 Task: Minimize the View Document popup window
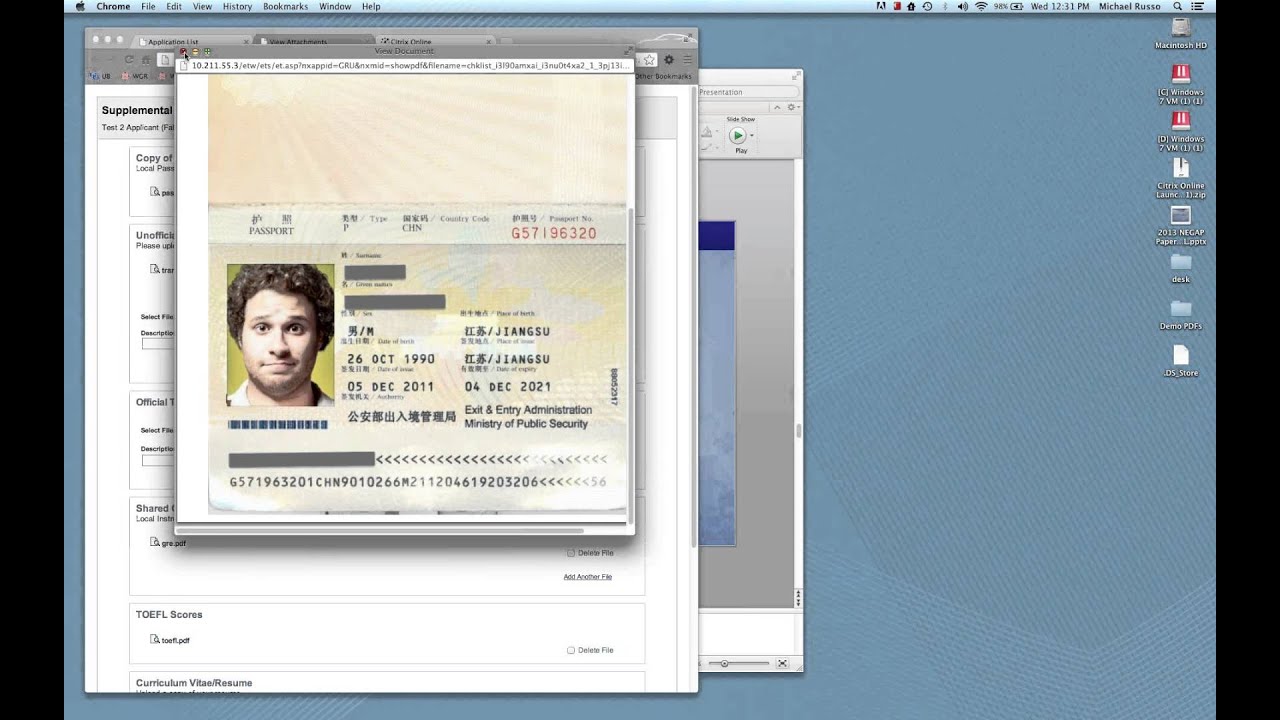(195, 51)
